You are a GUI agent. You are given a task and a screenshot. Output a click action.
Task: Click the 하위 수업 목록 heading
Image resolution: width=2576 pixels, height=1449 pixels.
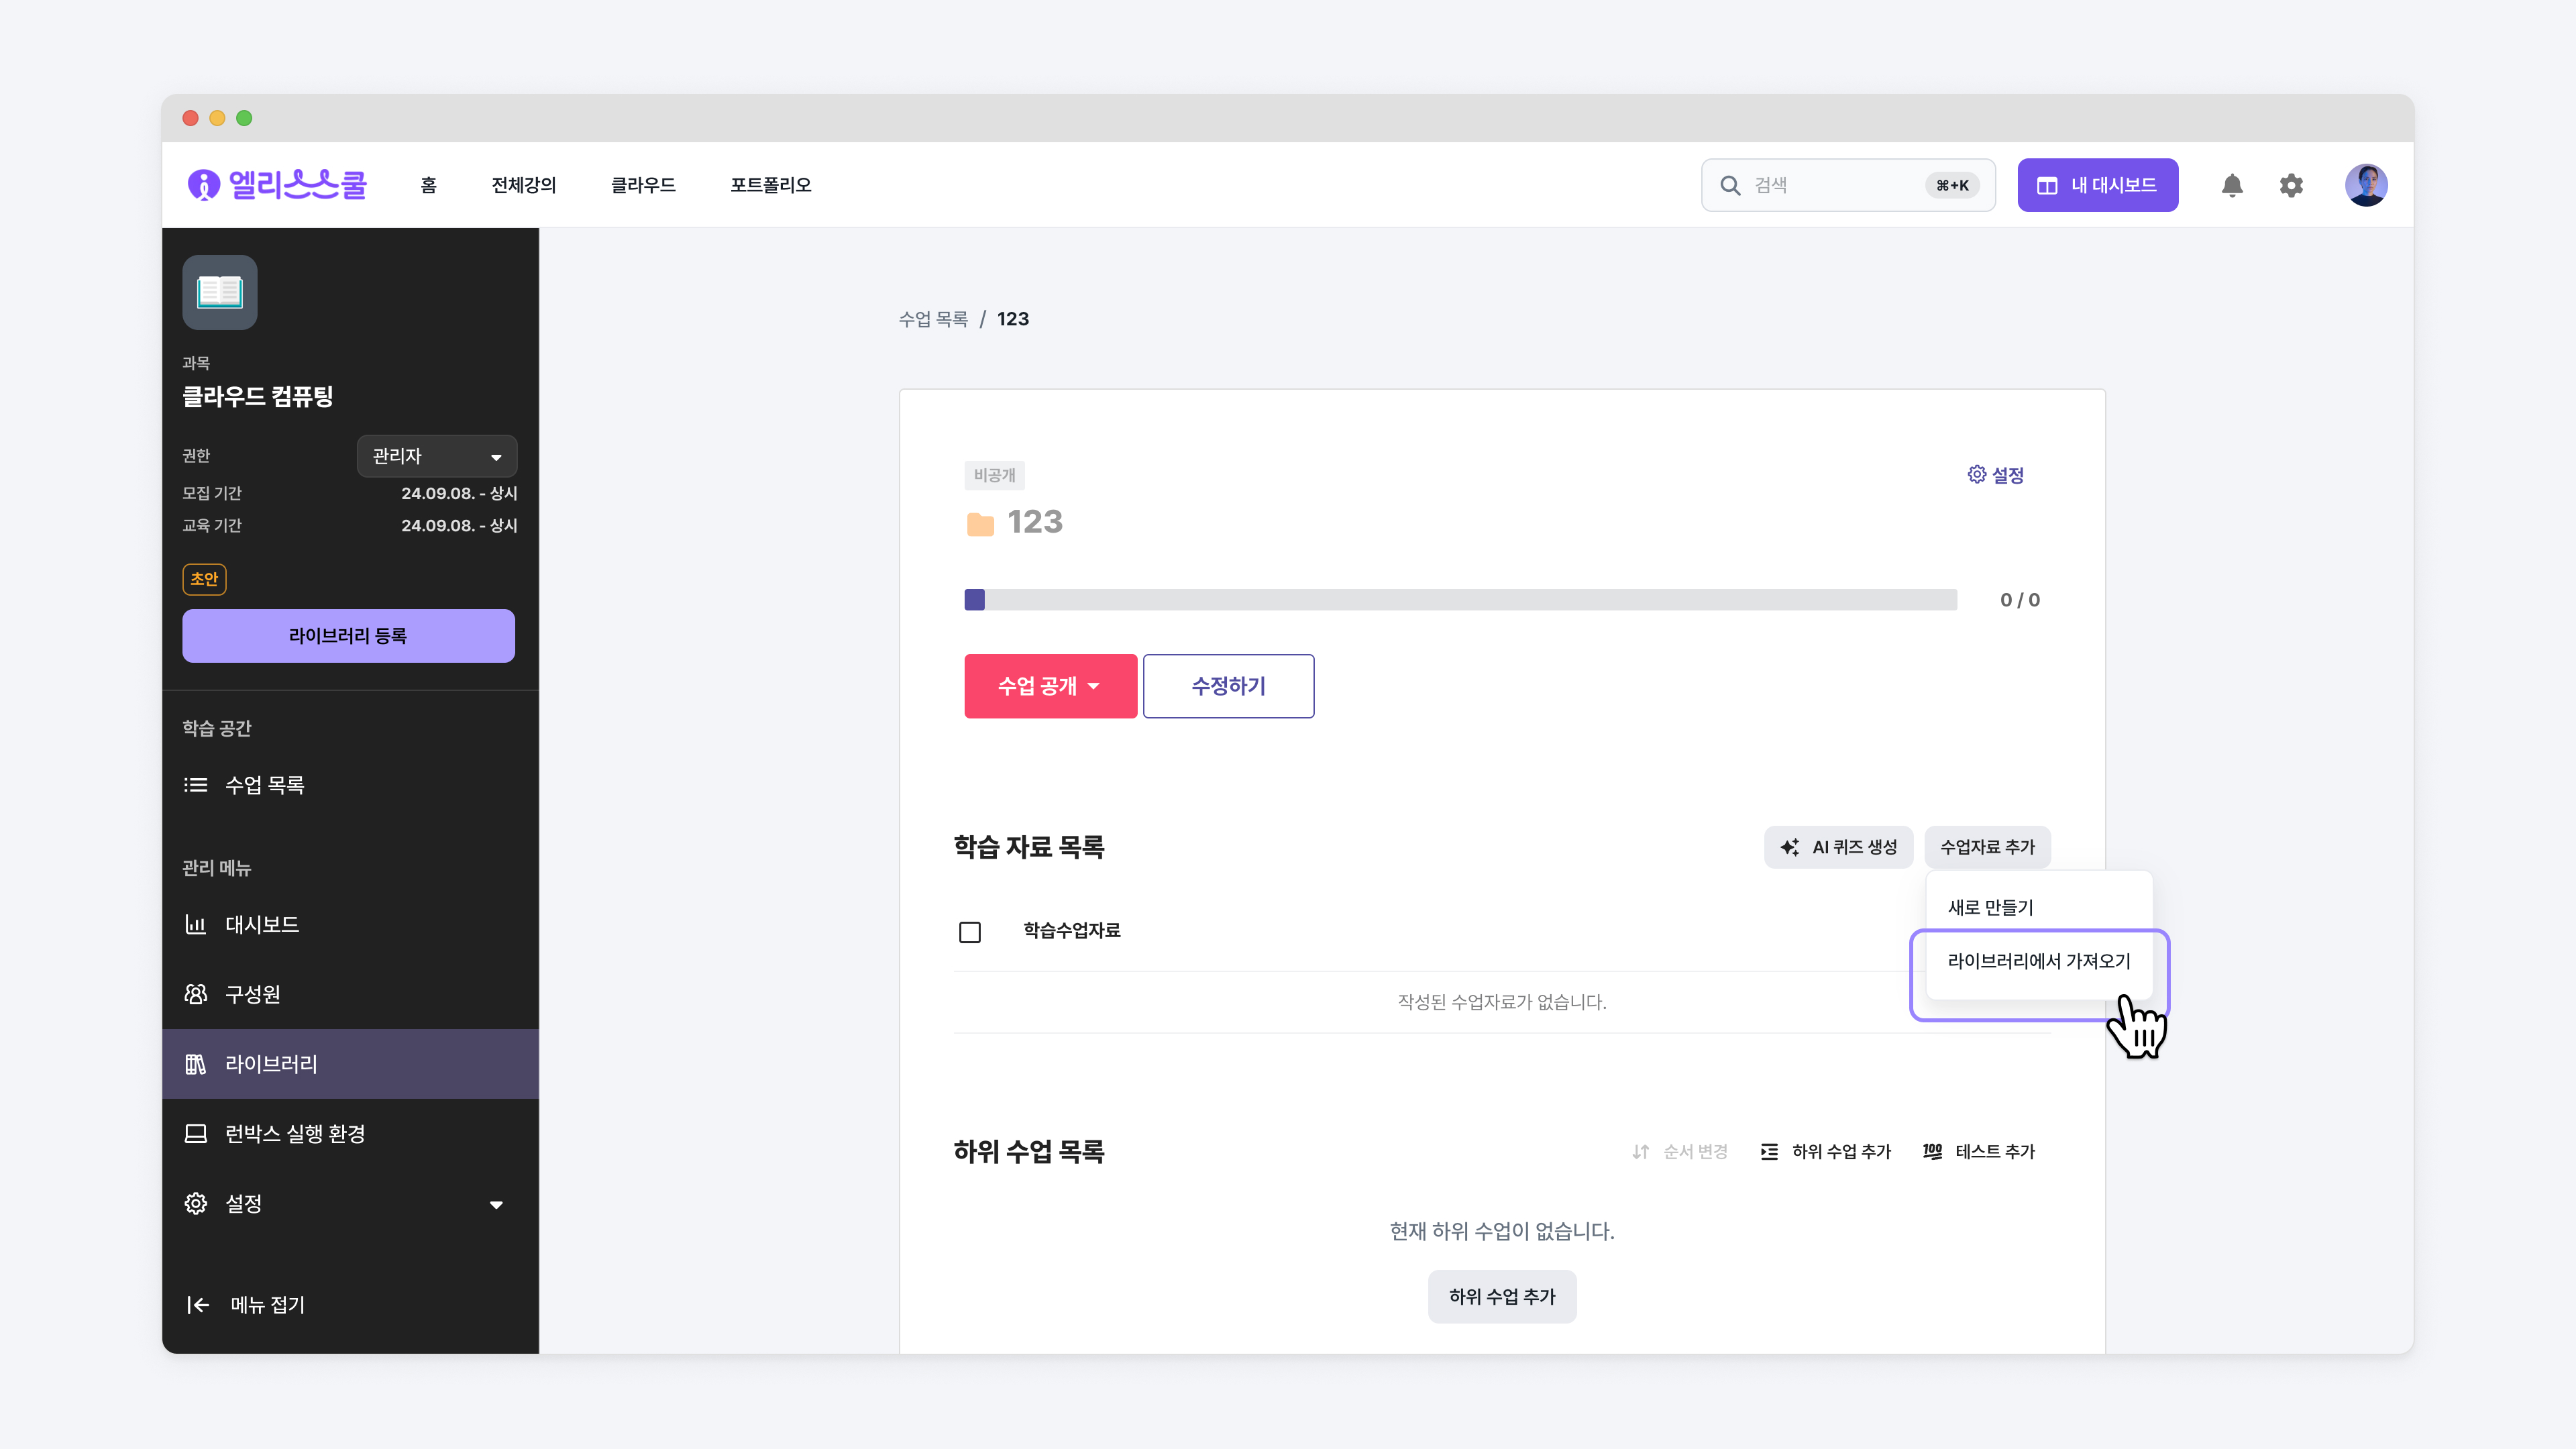pos(1029,1152)
